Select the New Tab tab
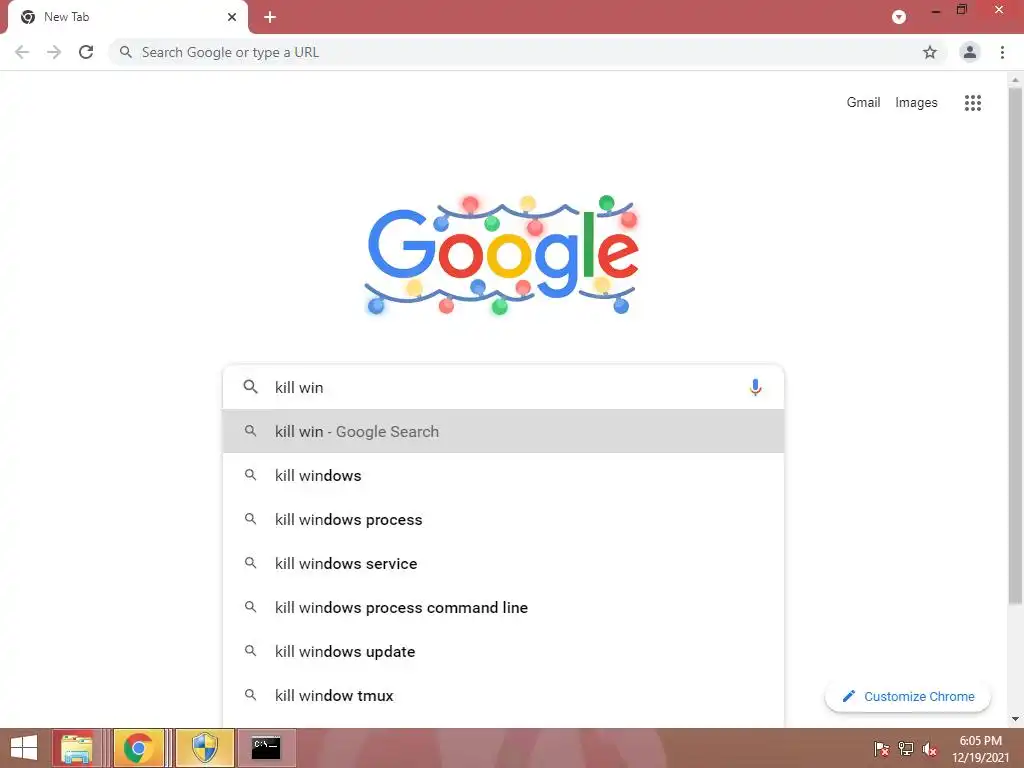 (x=127, y=17)
